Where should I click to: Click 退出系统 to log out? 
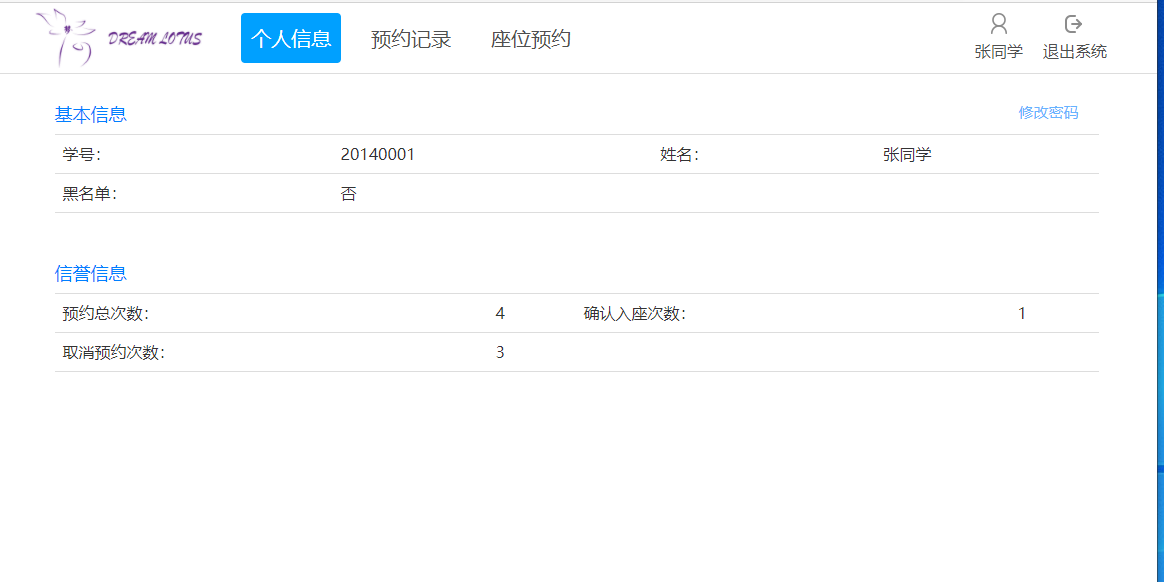1074,50
